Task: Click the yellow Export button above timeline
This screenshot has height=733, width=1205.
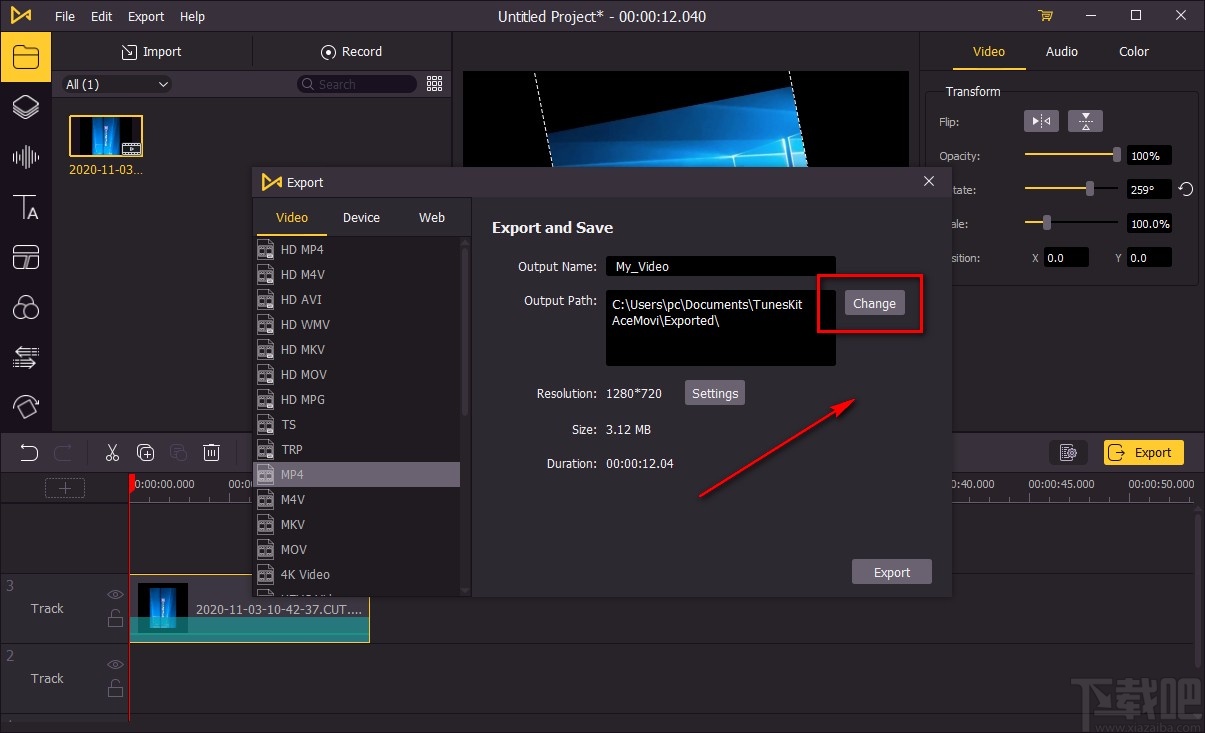Action: coord(1144,453)
